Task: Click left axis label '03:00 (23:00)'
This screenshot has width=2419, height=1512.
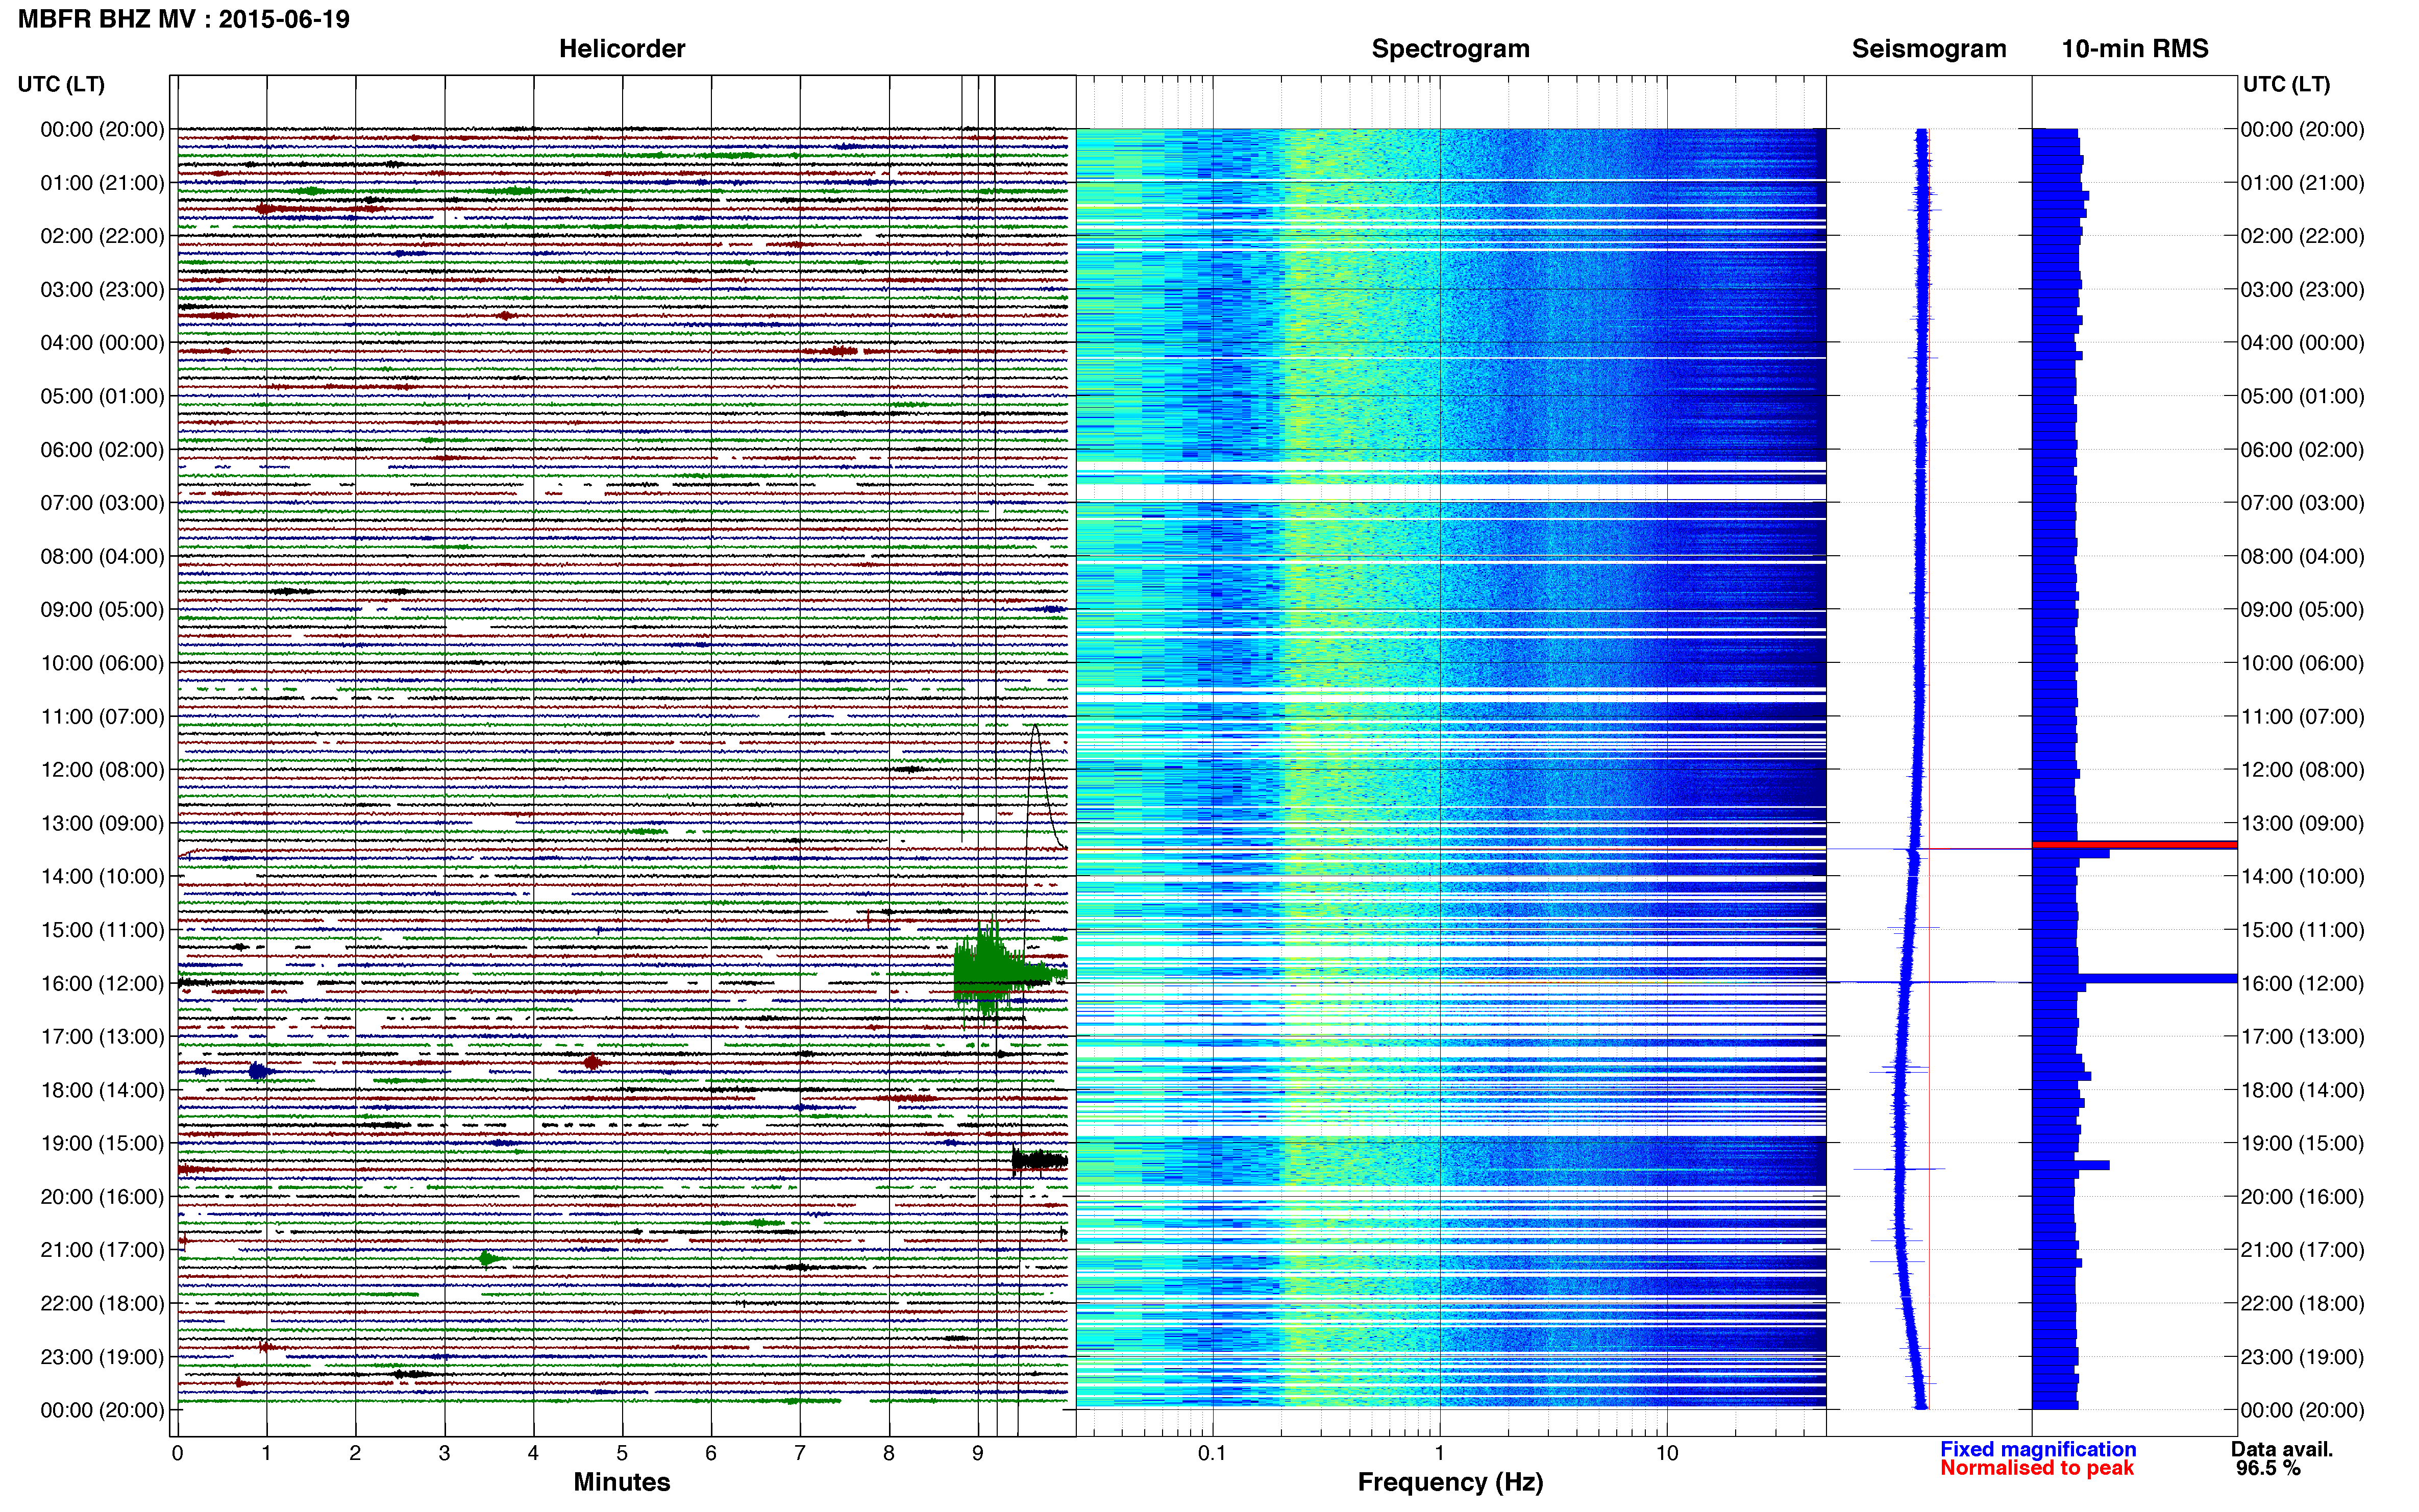Action: click(102, 290)
